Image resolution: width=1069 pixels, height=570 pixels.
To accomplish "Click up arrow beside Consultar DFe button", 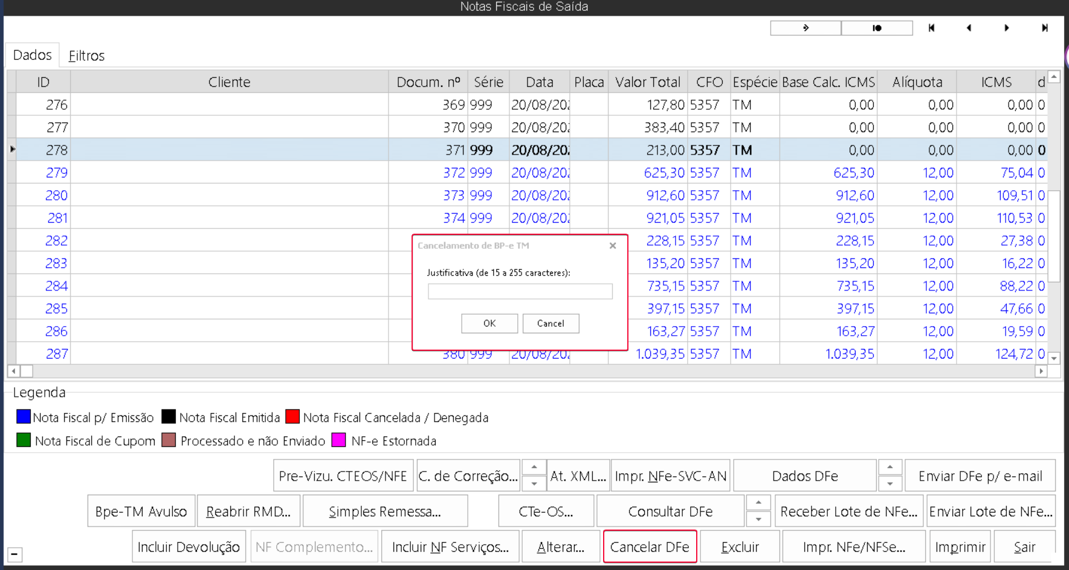I will coord(759,503).
